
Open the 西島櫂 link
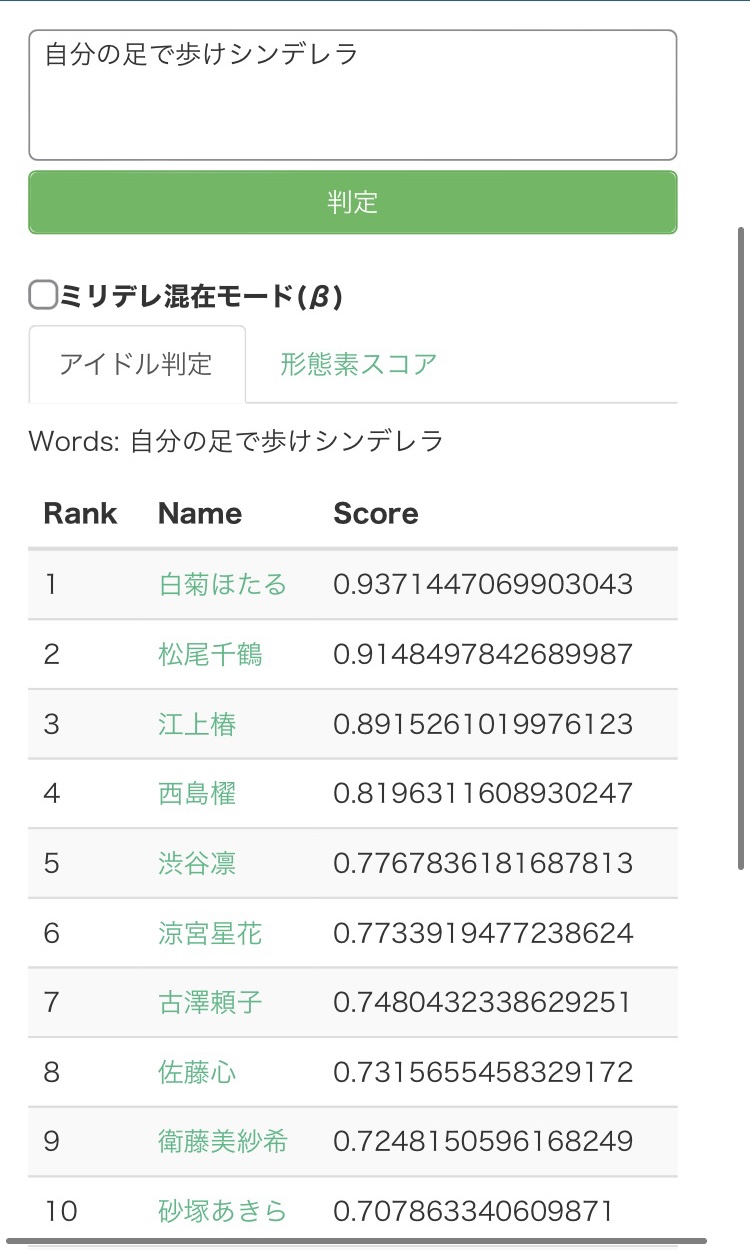(x=197, y=793)
